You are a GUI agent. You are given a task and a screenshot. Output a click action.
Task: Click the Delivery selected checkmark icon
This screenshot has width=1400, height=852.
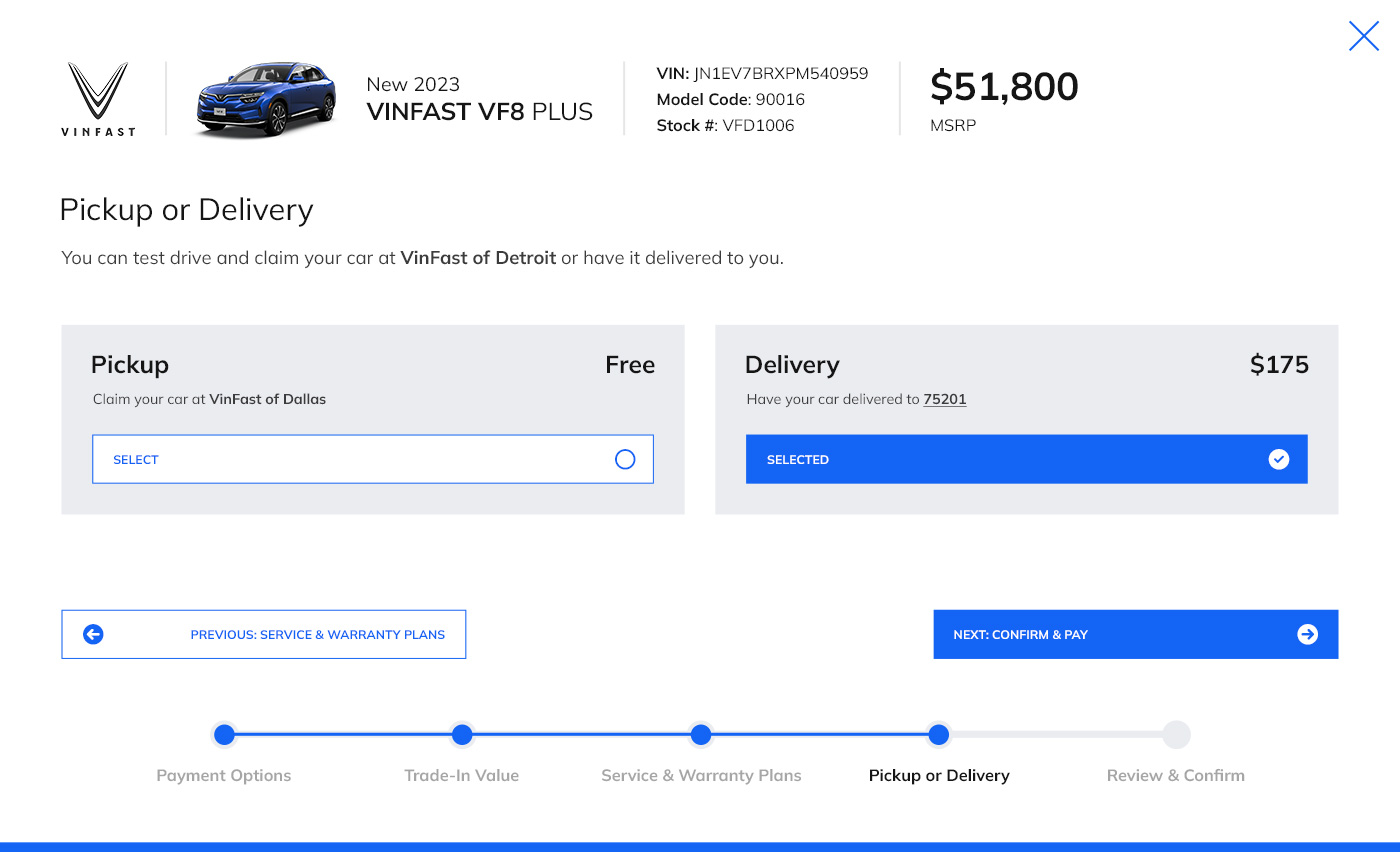[1279, 459]
